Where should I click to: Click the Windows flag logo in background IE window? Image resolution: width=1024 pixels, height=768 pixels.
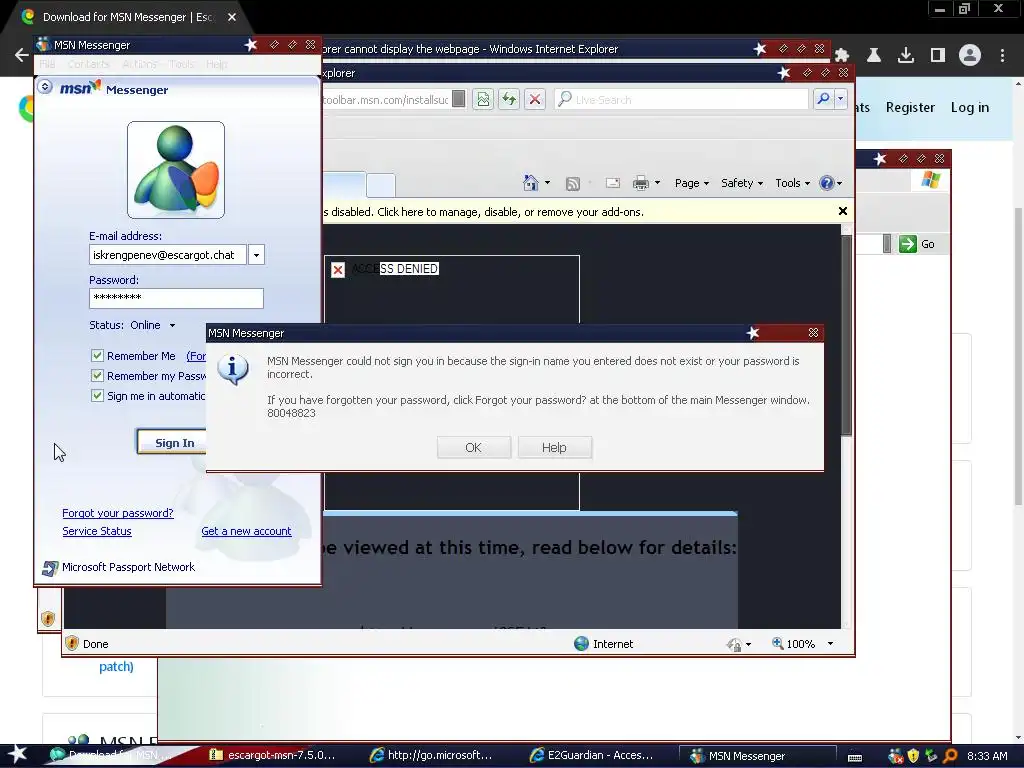[931, 180]
